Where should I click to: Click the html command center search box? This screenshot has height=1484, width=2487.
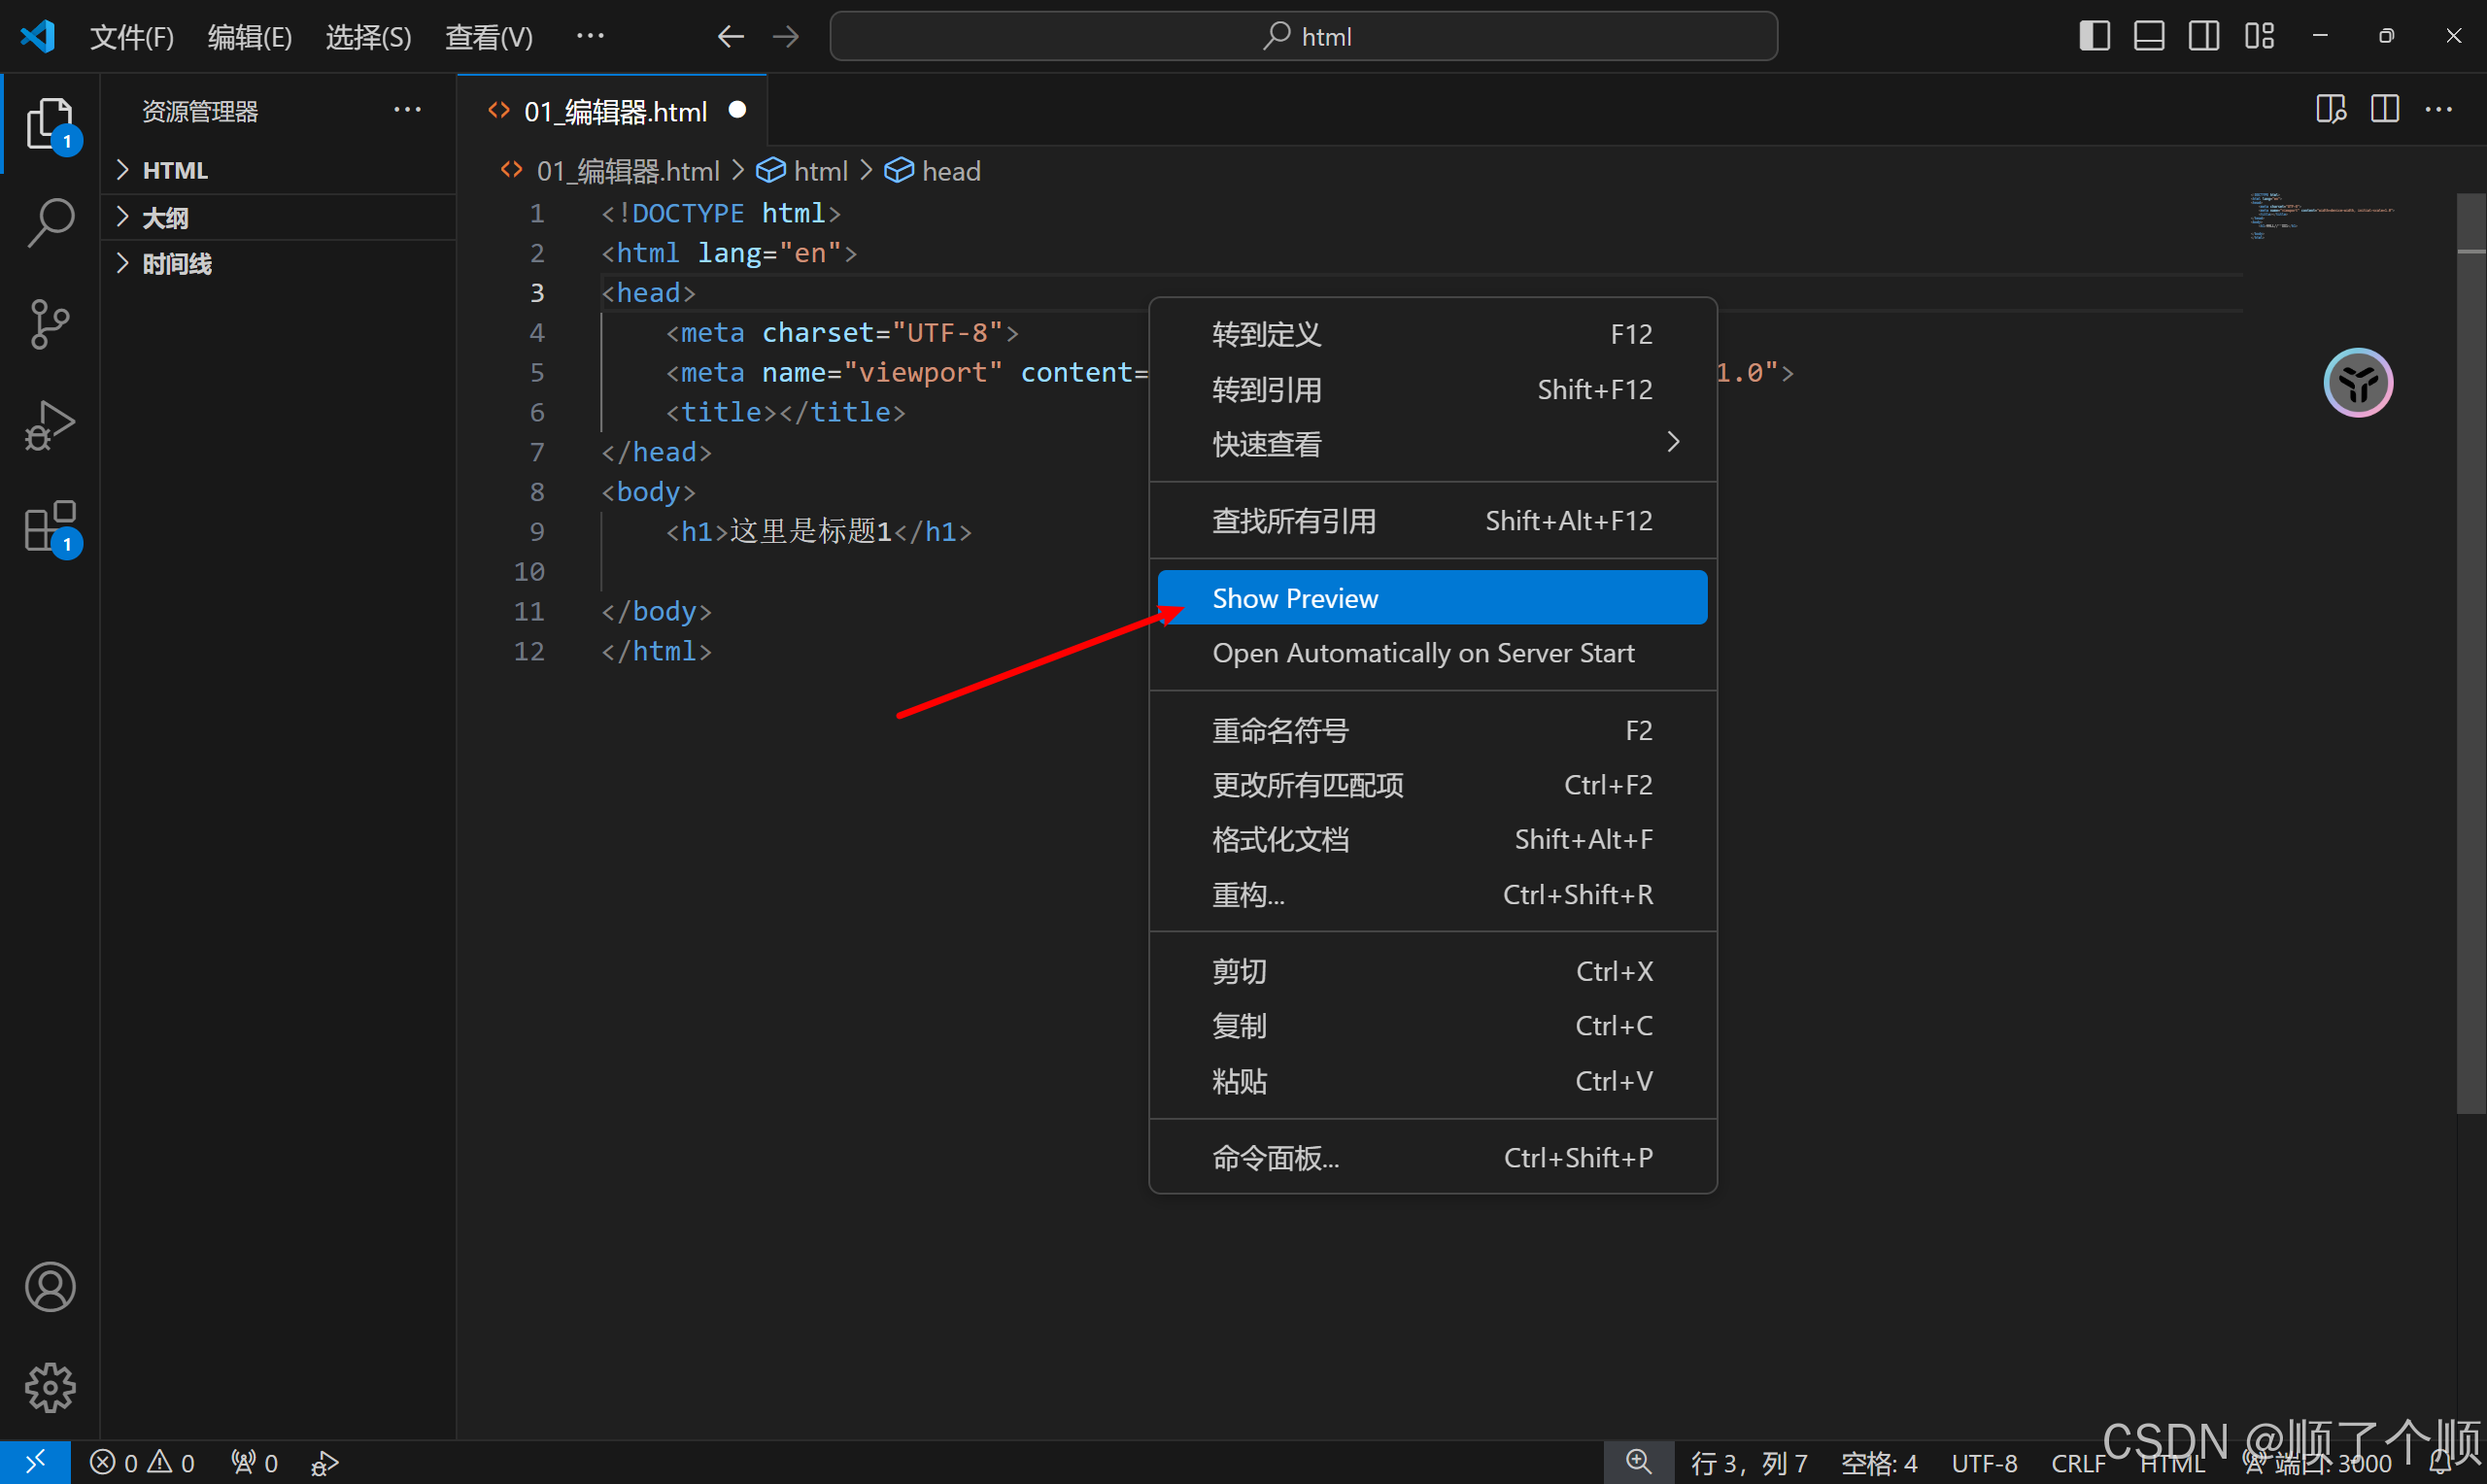1303,36
